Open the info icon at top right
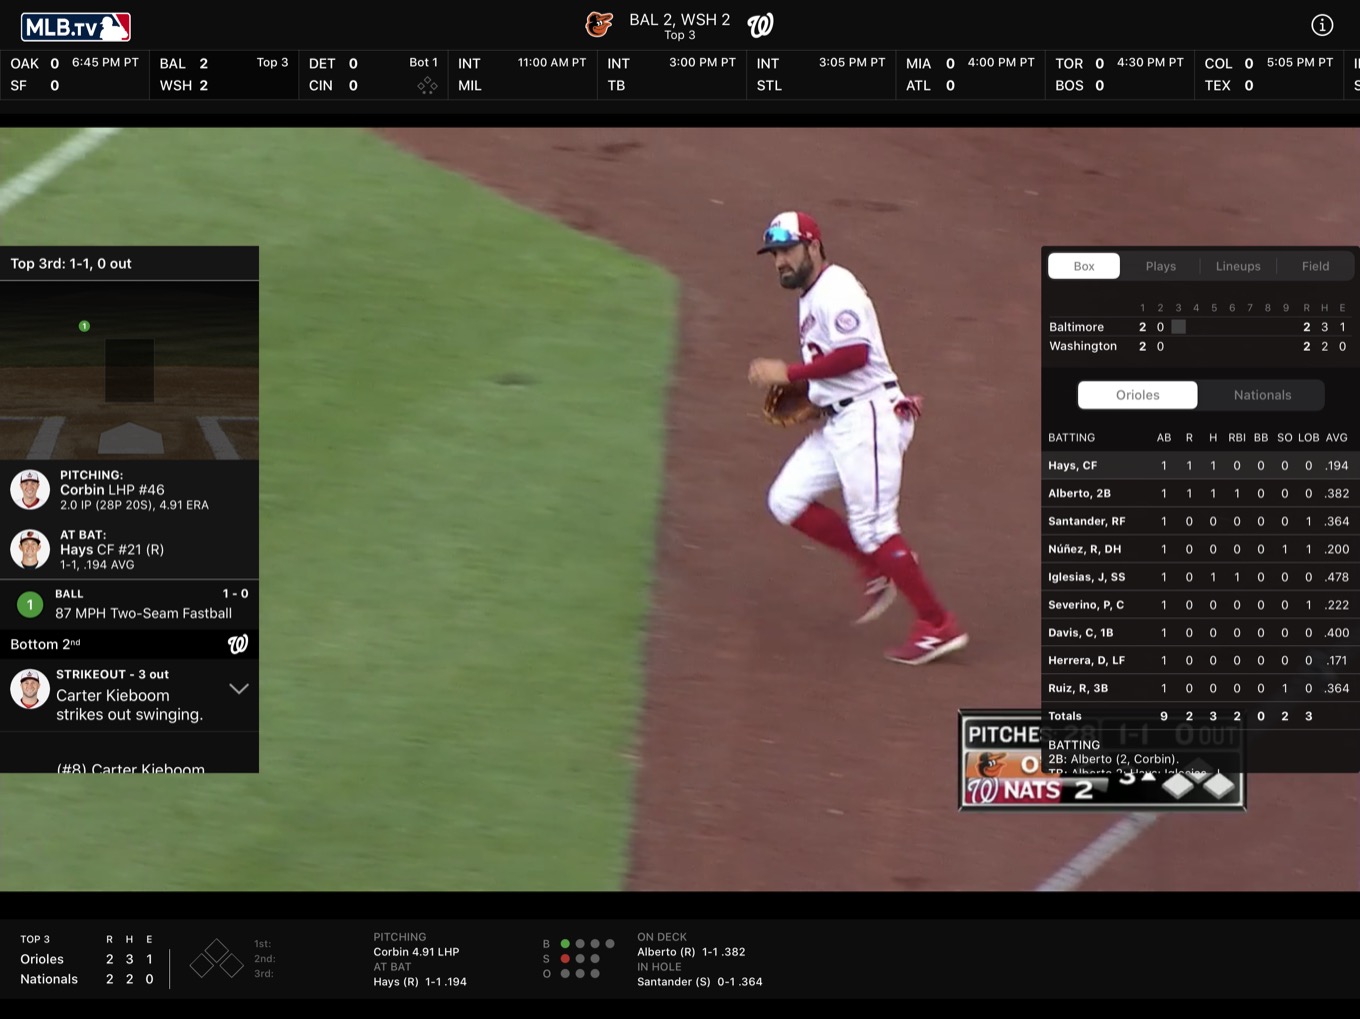The width and height of the screenshot is (1360, 1019). 1322,25
